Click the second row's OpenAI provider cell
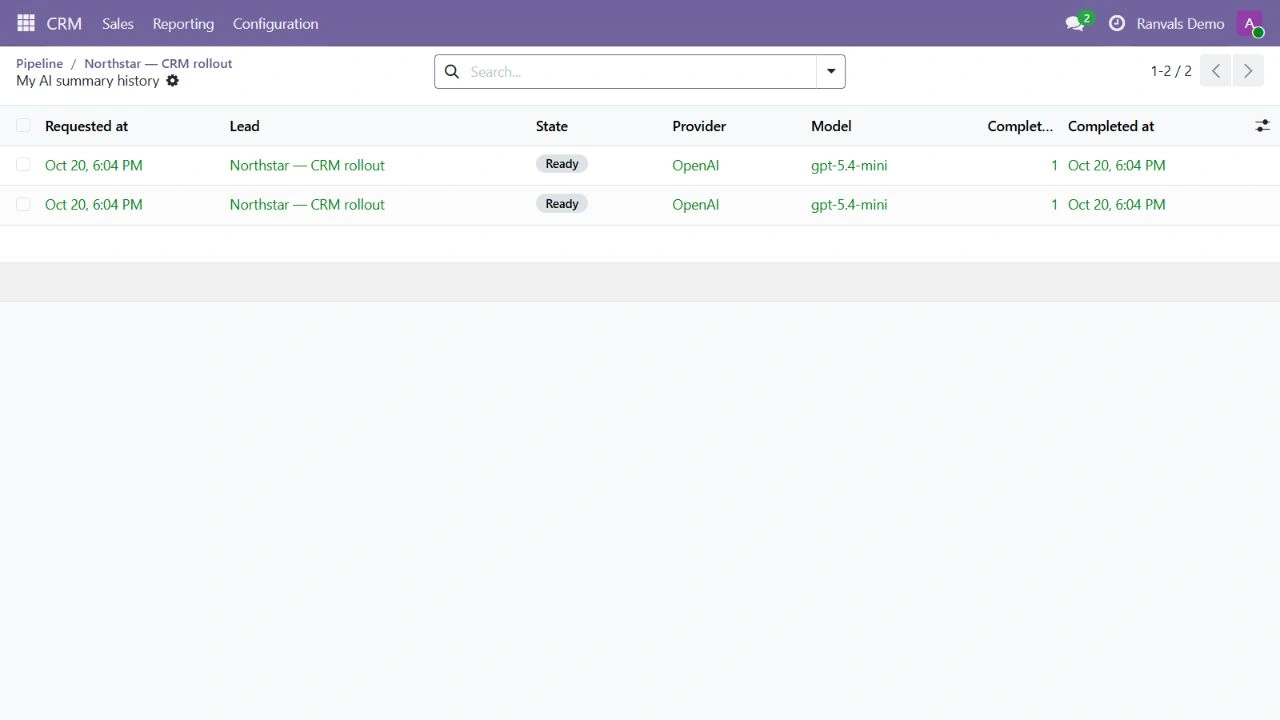 coord(695,204)
